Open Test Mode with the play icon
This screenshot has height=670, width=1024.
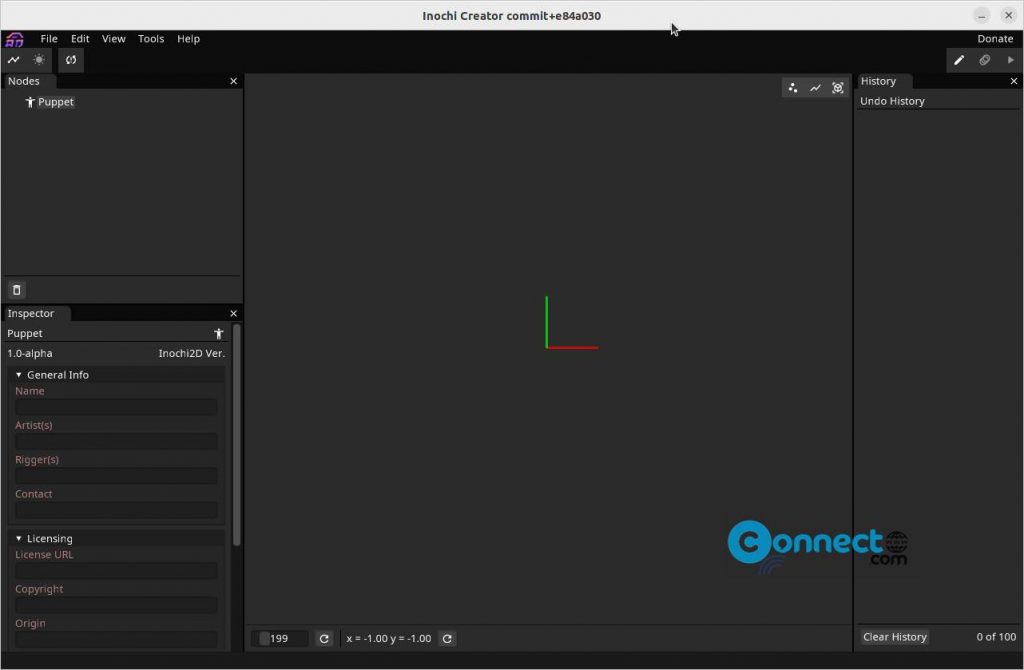click(1010, 60)
